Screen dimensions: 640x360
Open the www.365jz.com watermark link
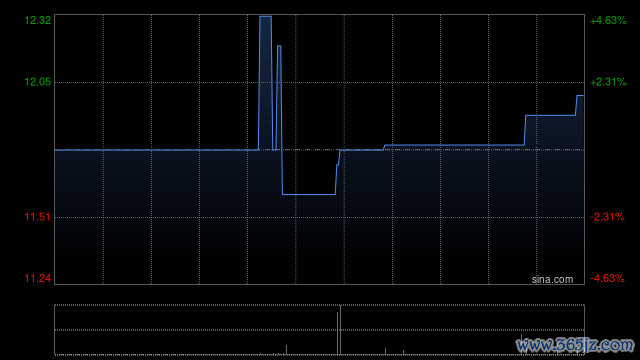[x=575, y=345]
